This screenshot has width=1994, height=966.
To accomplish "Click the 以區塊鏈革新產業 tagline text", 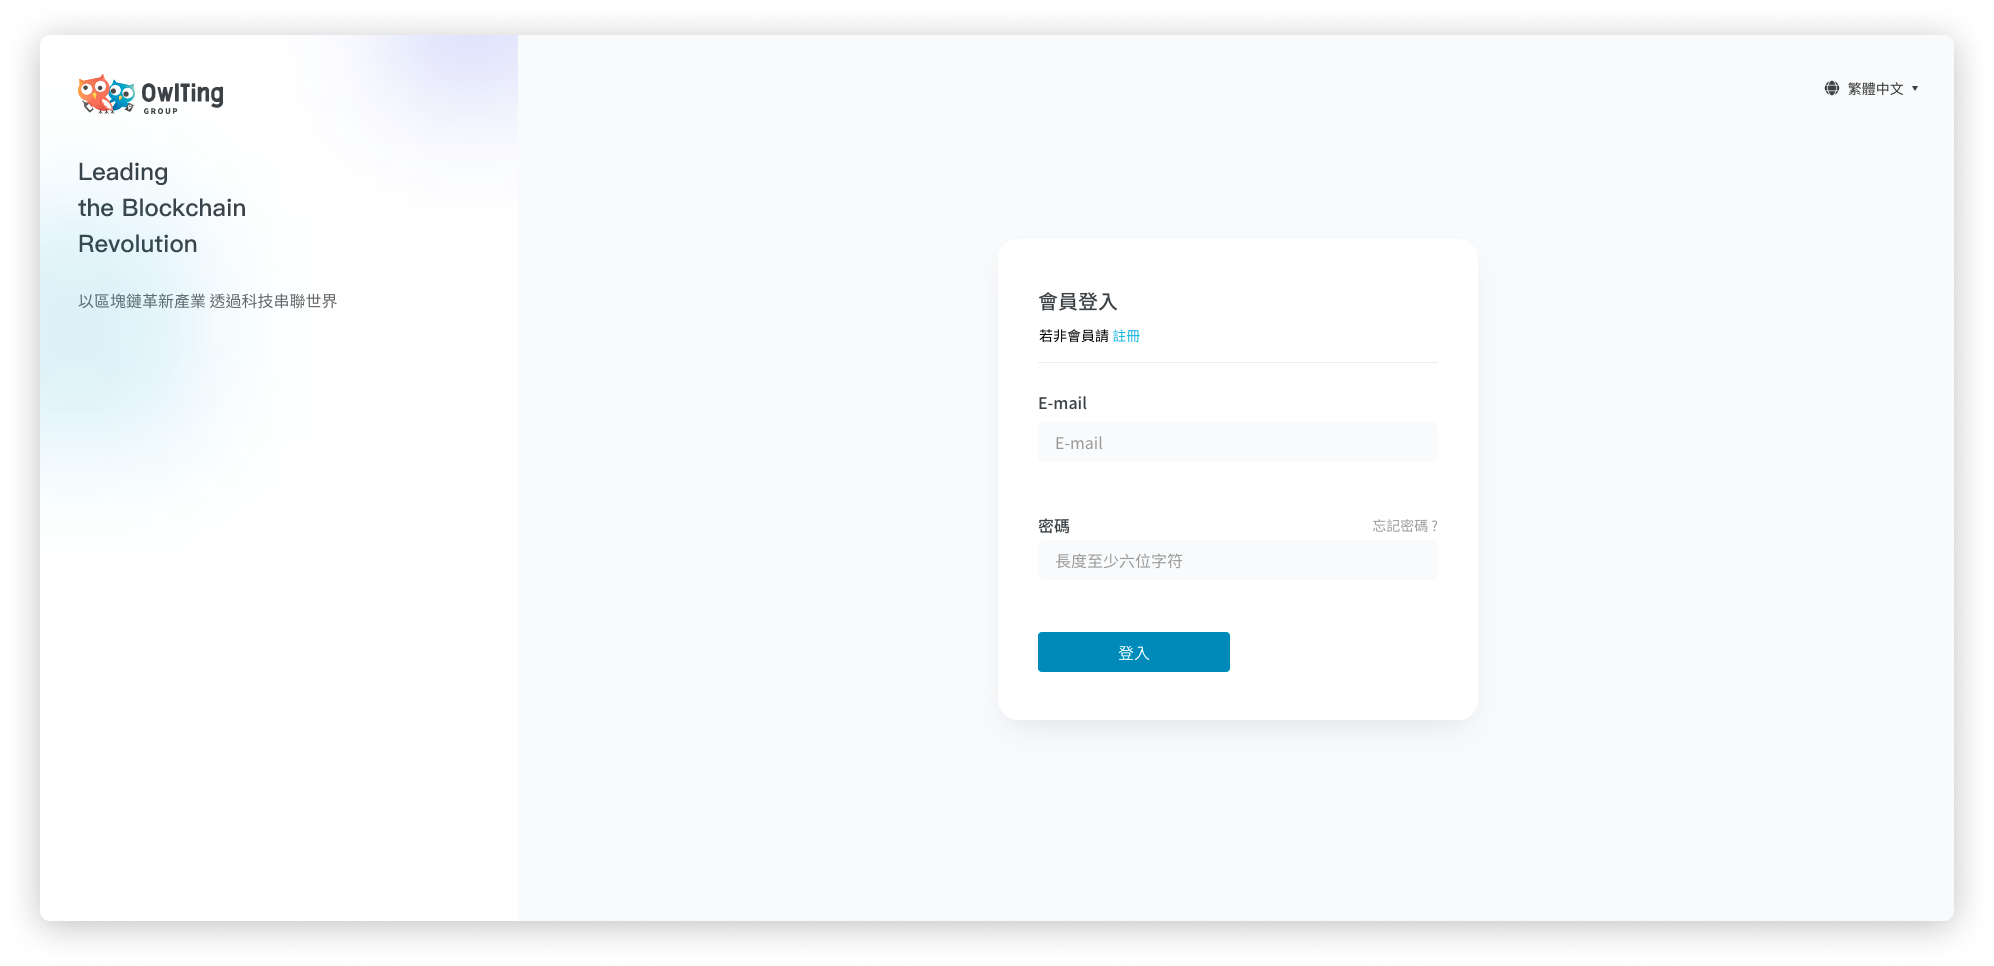I will click(207, 301).
